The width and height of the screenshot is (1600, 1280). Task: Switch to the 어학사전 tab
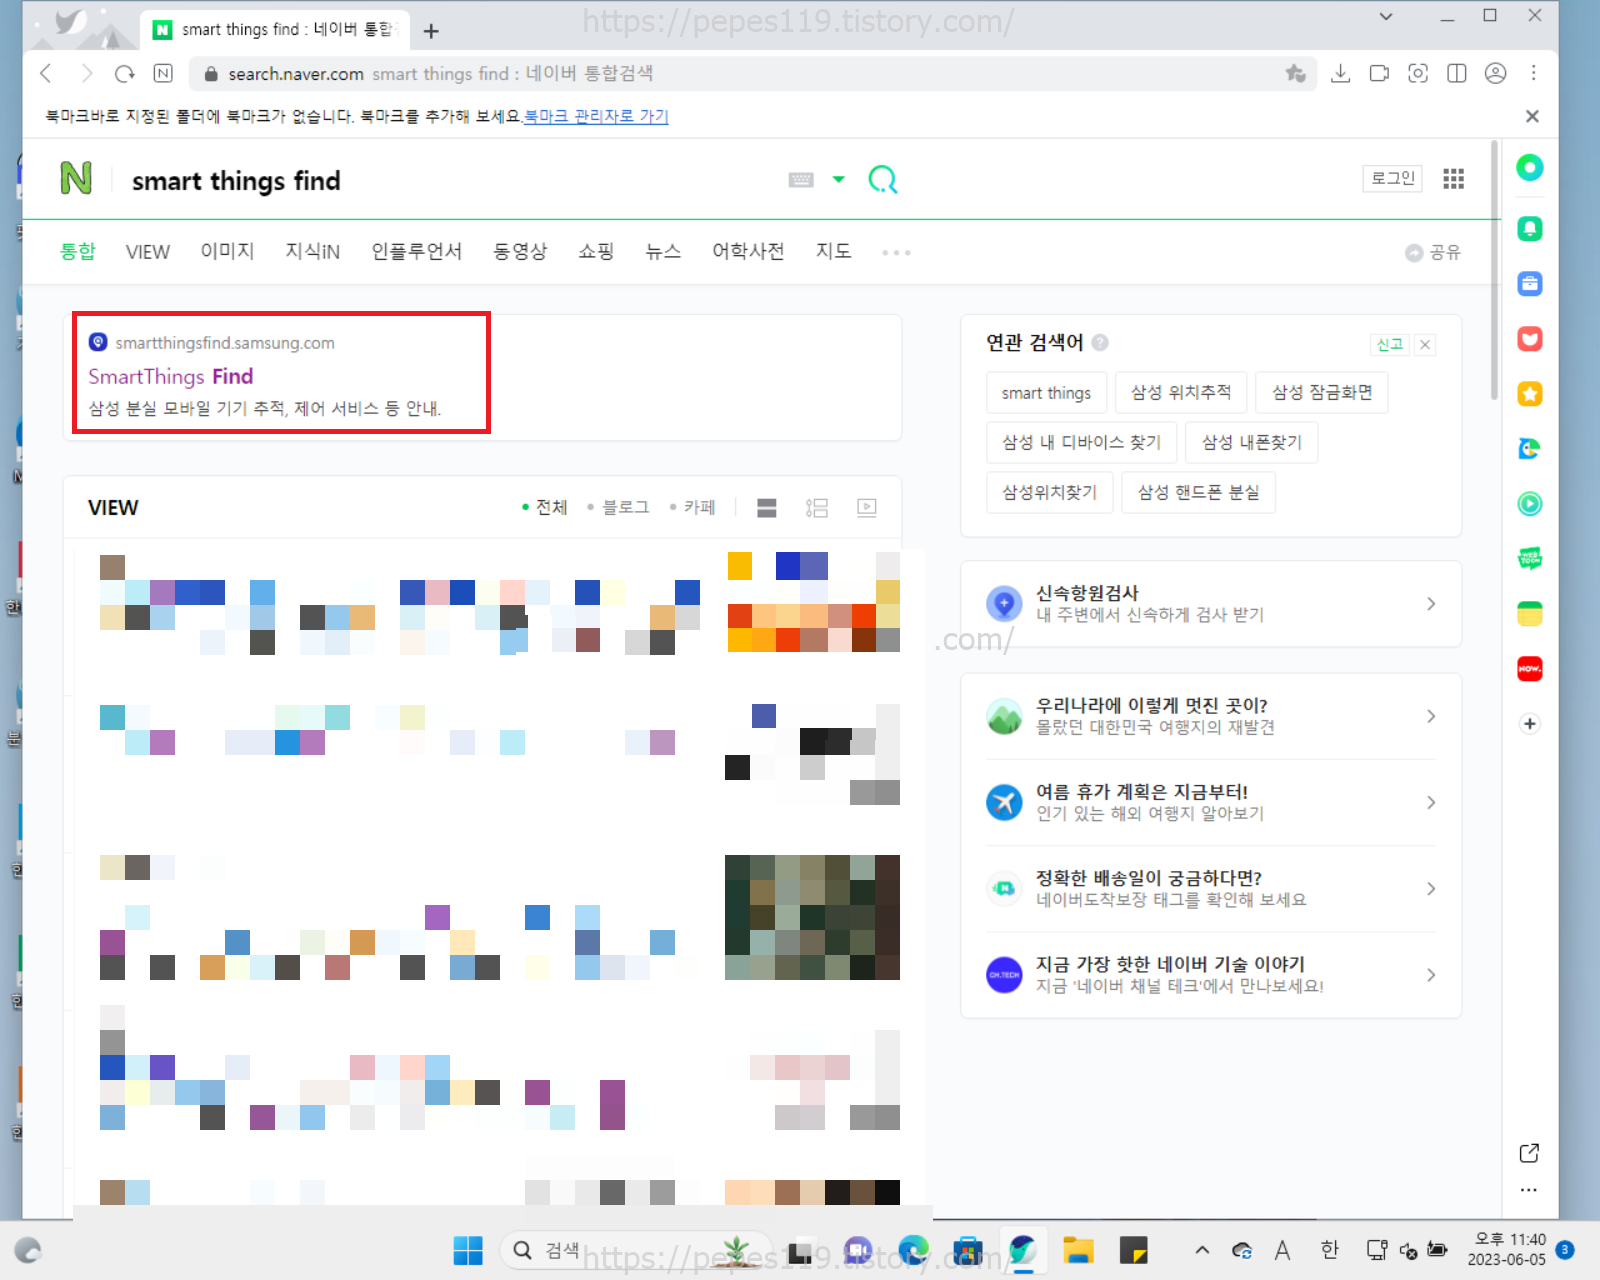point(748,251)
